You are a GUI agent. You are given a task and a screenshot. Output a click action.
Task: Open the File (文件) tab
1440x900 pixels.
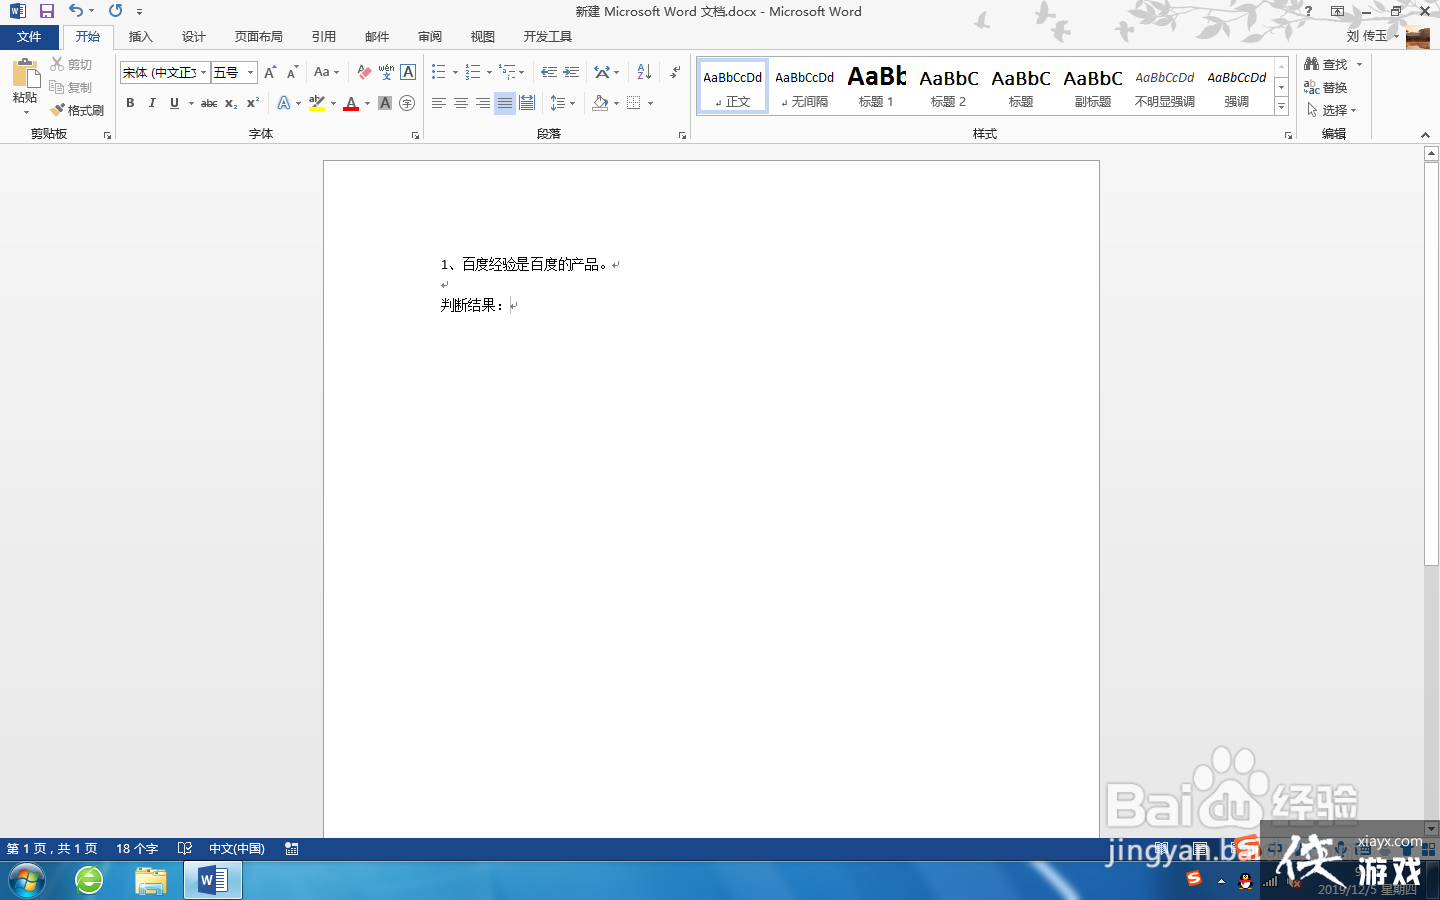[x=29, y=37]
